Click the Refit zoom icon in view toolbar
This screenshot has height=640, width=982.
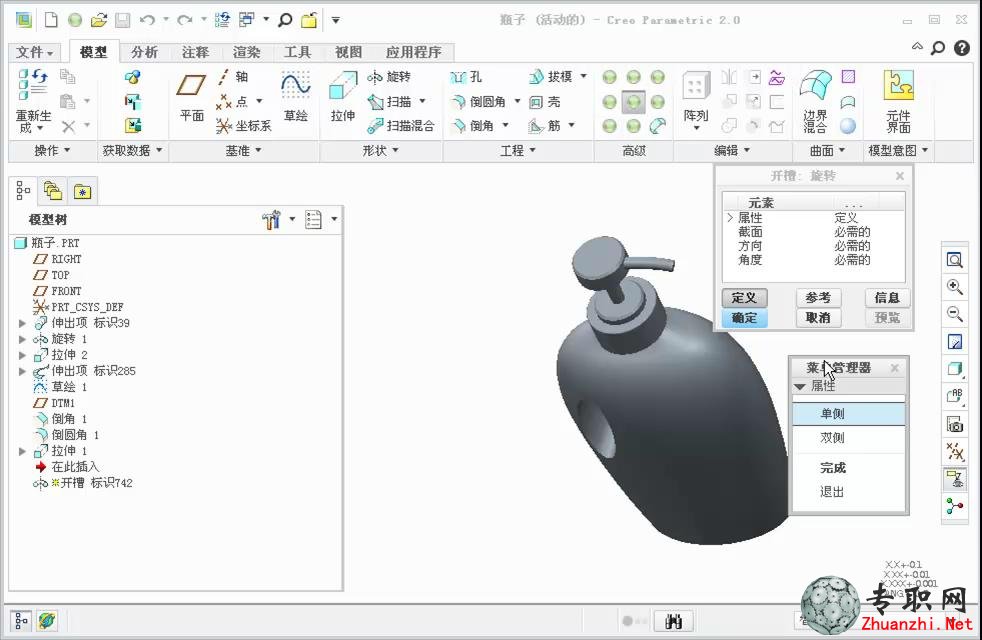pos(954,260)
